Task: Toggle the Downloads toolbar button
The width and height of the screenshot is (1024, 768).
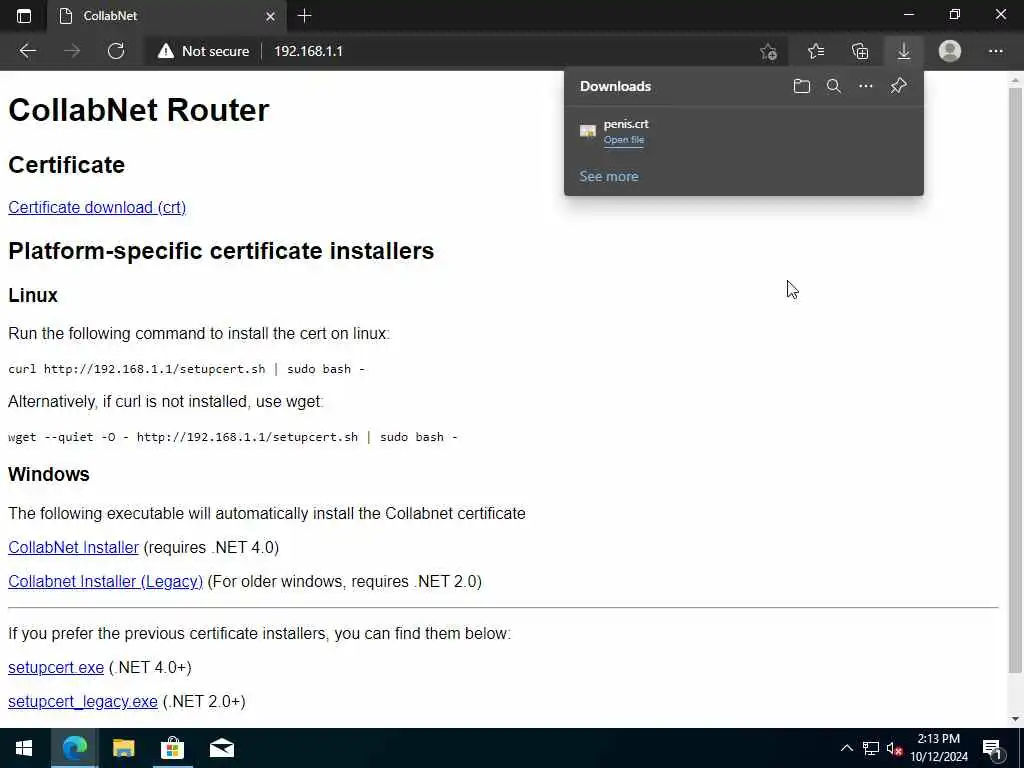Action: (x=904, y=51)
